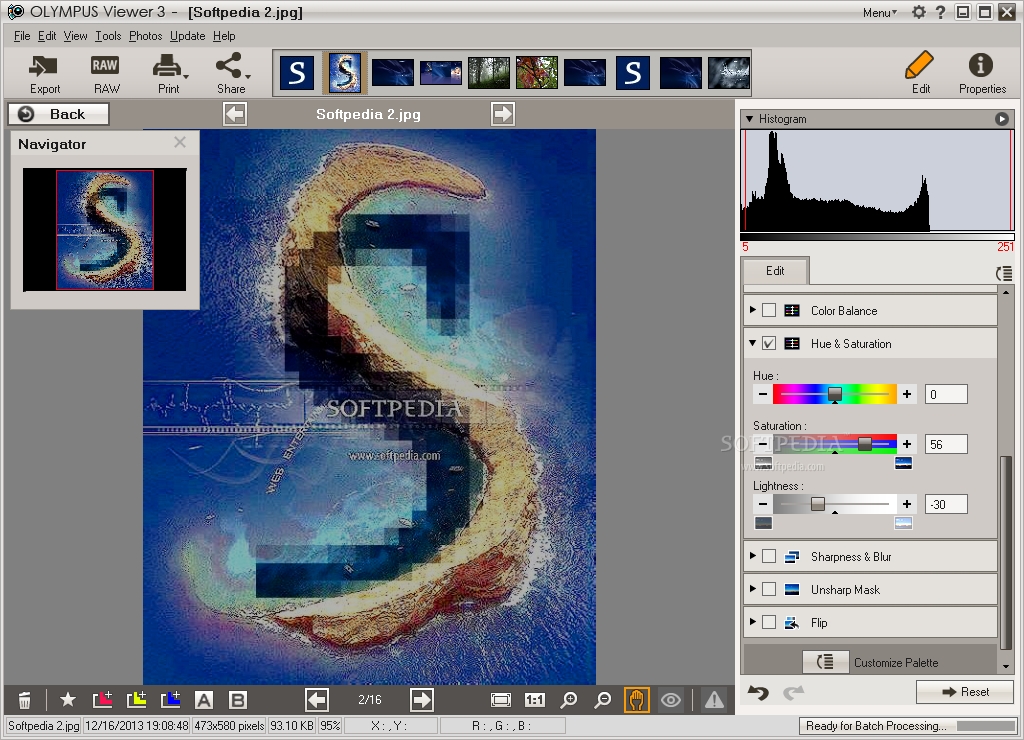The height and width of the screenshot is (740, 1024).
Task: Enable the Flip checkbox
Action: click(x=769, y=622)
